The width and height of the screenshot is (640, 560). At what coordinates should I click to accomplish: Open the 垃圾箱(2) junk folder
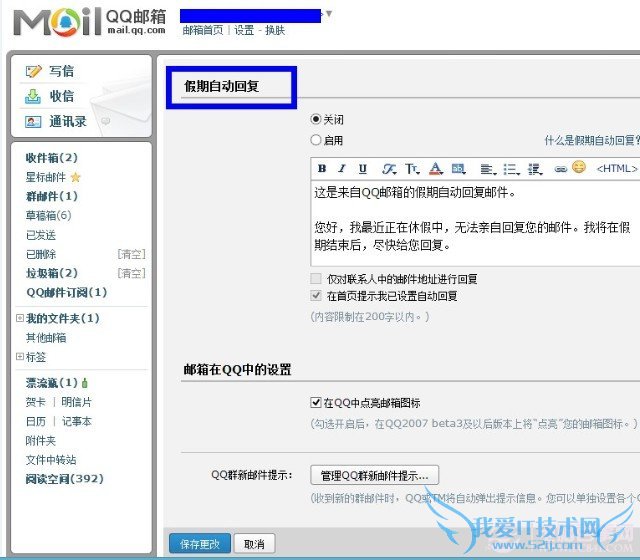[x=51, y=273]
